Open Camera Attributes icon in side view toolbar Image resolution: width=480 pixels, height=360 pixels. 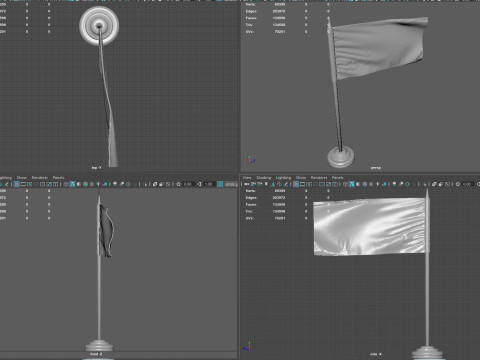click(260, 184)
